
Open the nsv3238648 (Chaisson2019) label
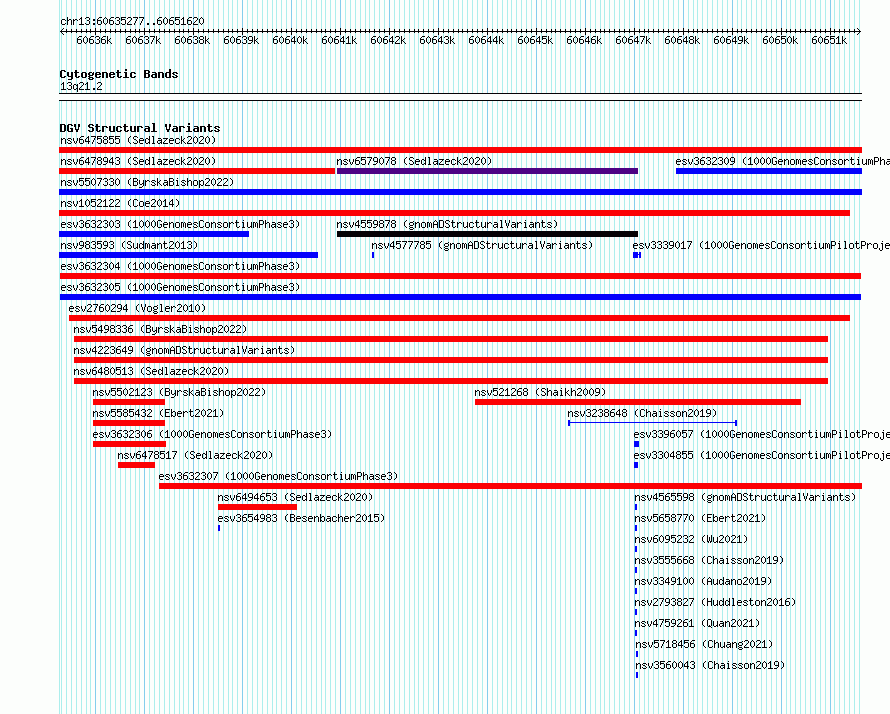(643, 413)
